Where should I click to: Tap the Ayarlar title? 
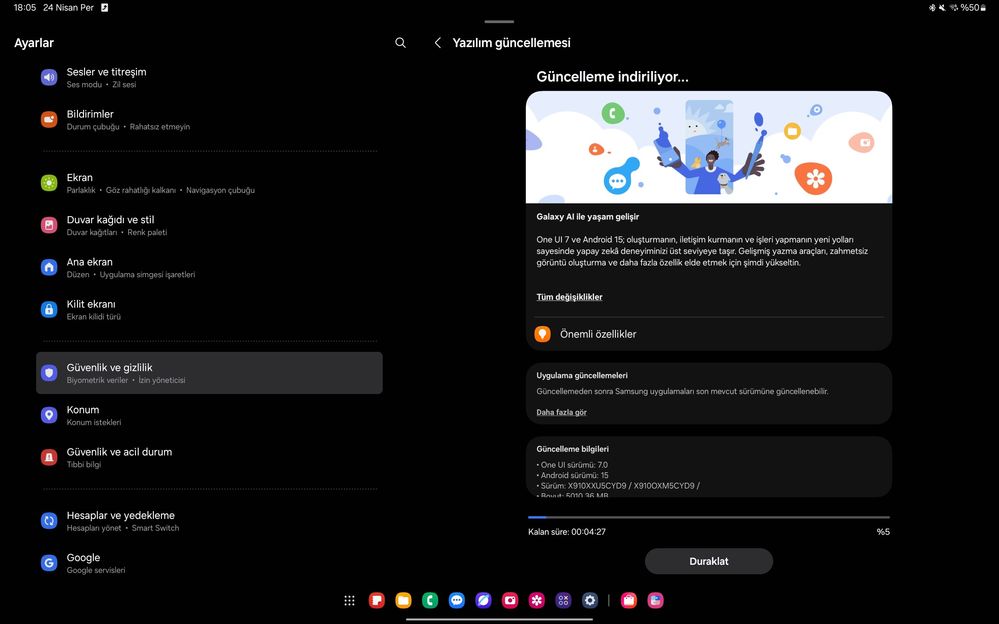click(34, 43)
